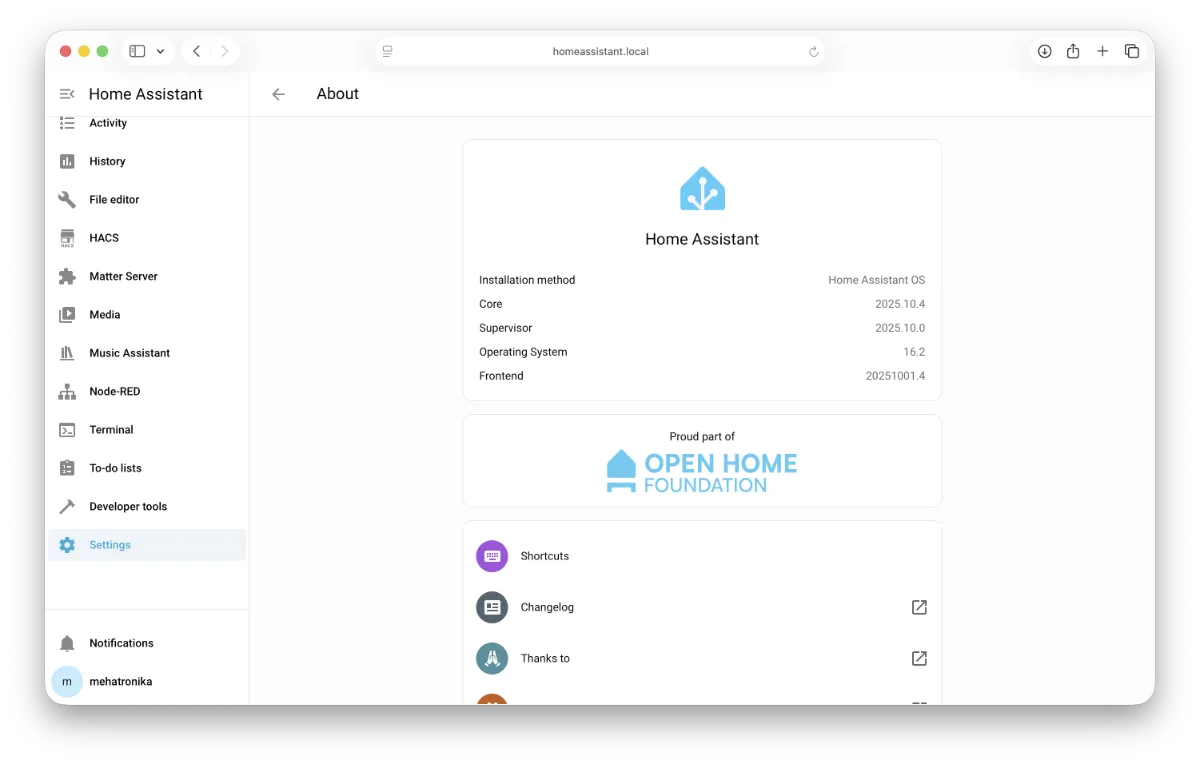
Task: Open the File editor wrench icon
Action: (x=67, y=200)
